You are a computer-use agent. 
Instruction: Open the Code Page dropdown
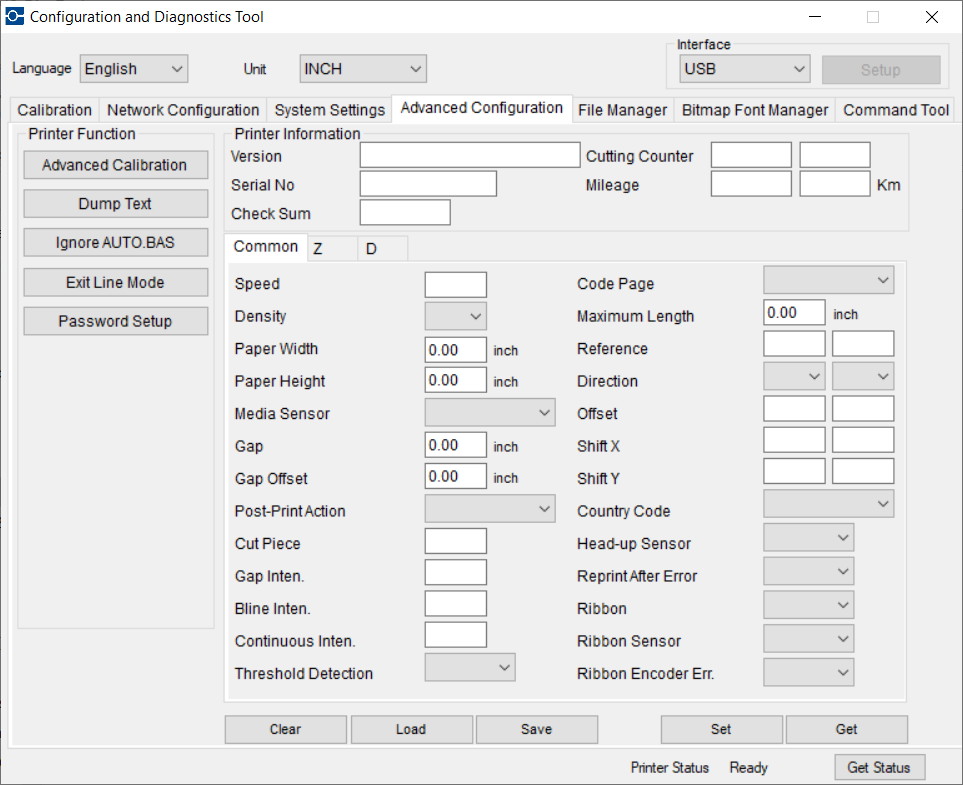[828, 281]
